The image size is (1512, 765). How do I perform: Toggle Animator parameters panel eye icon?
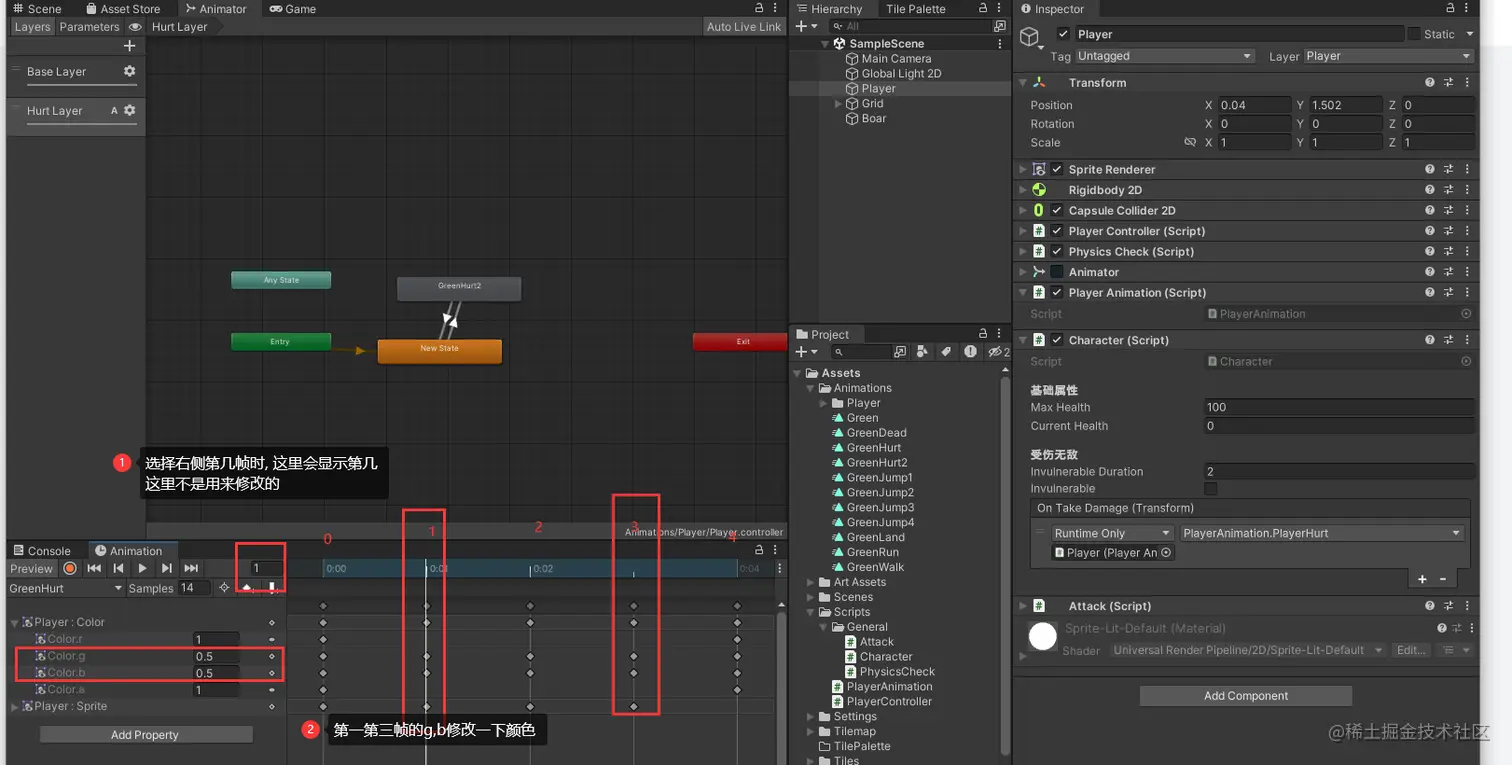[135, 27]
